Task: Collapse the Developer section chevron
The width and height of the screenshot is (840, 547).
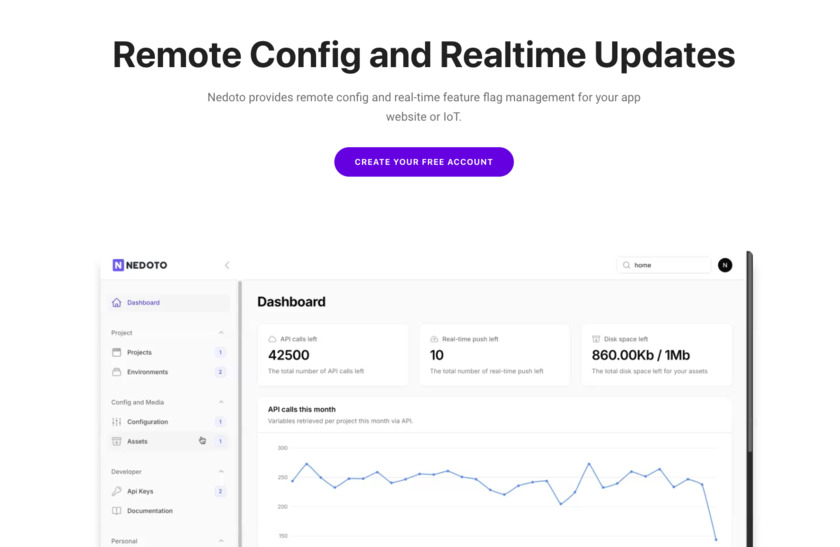Action: [221, 471]
